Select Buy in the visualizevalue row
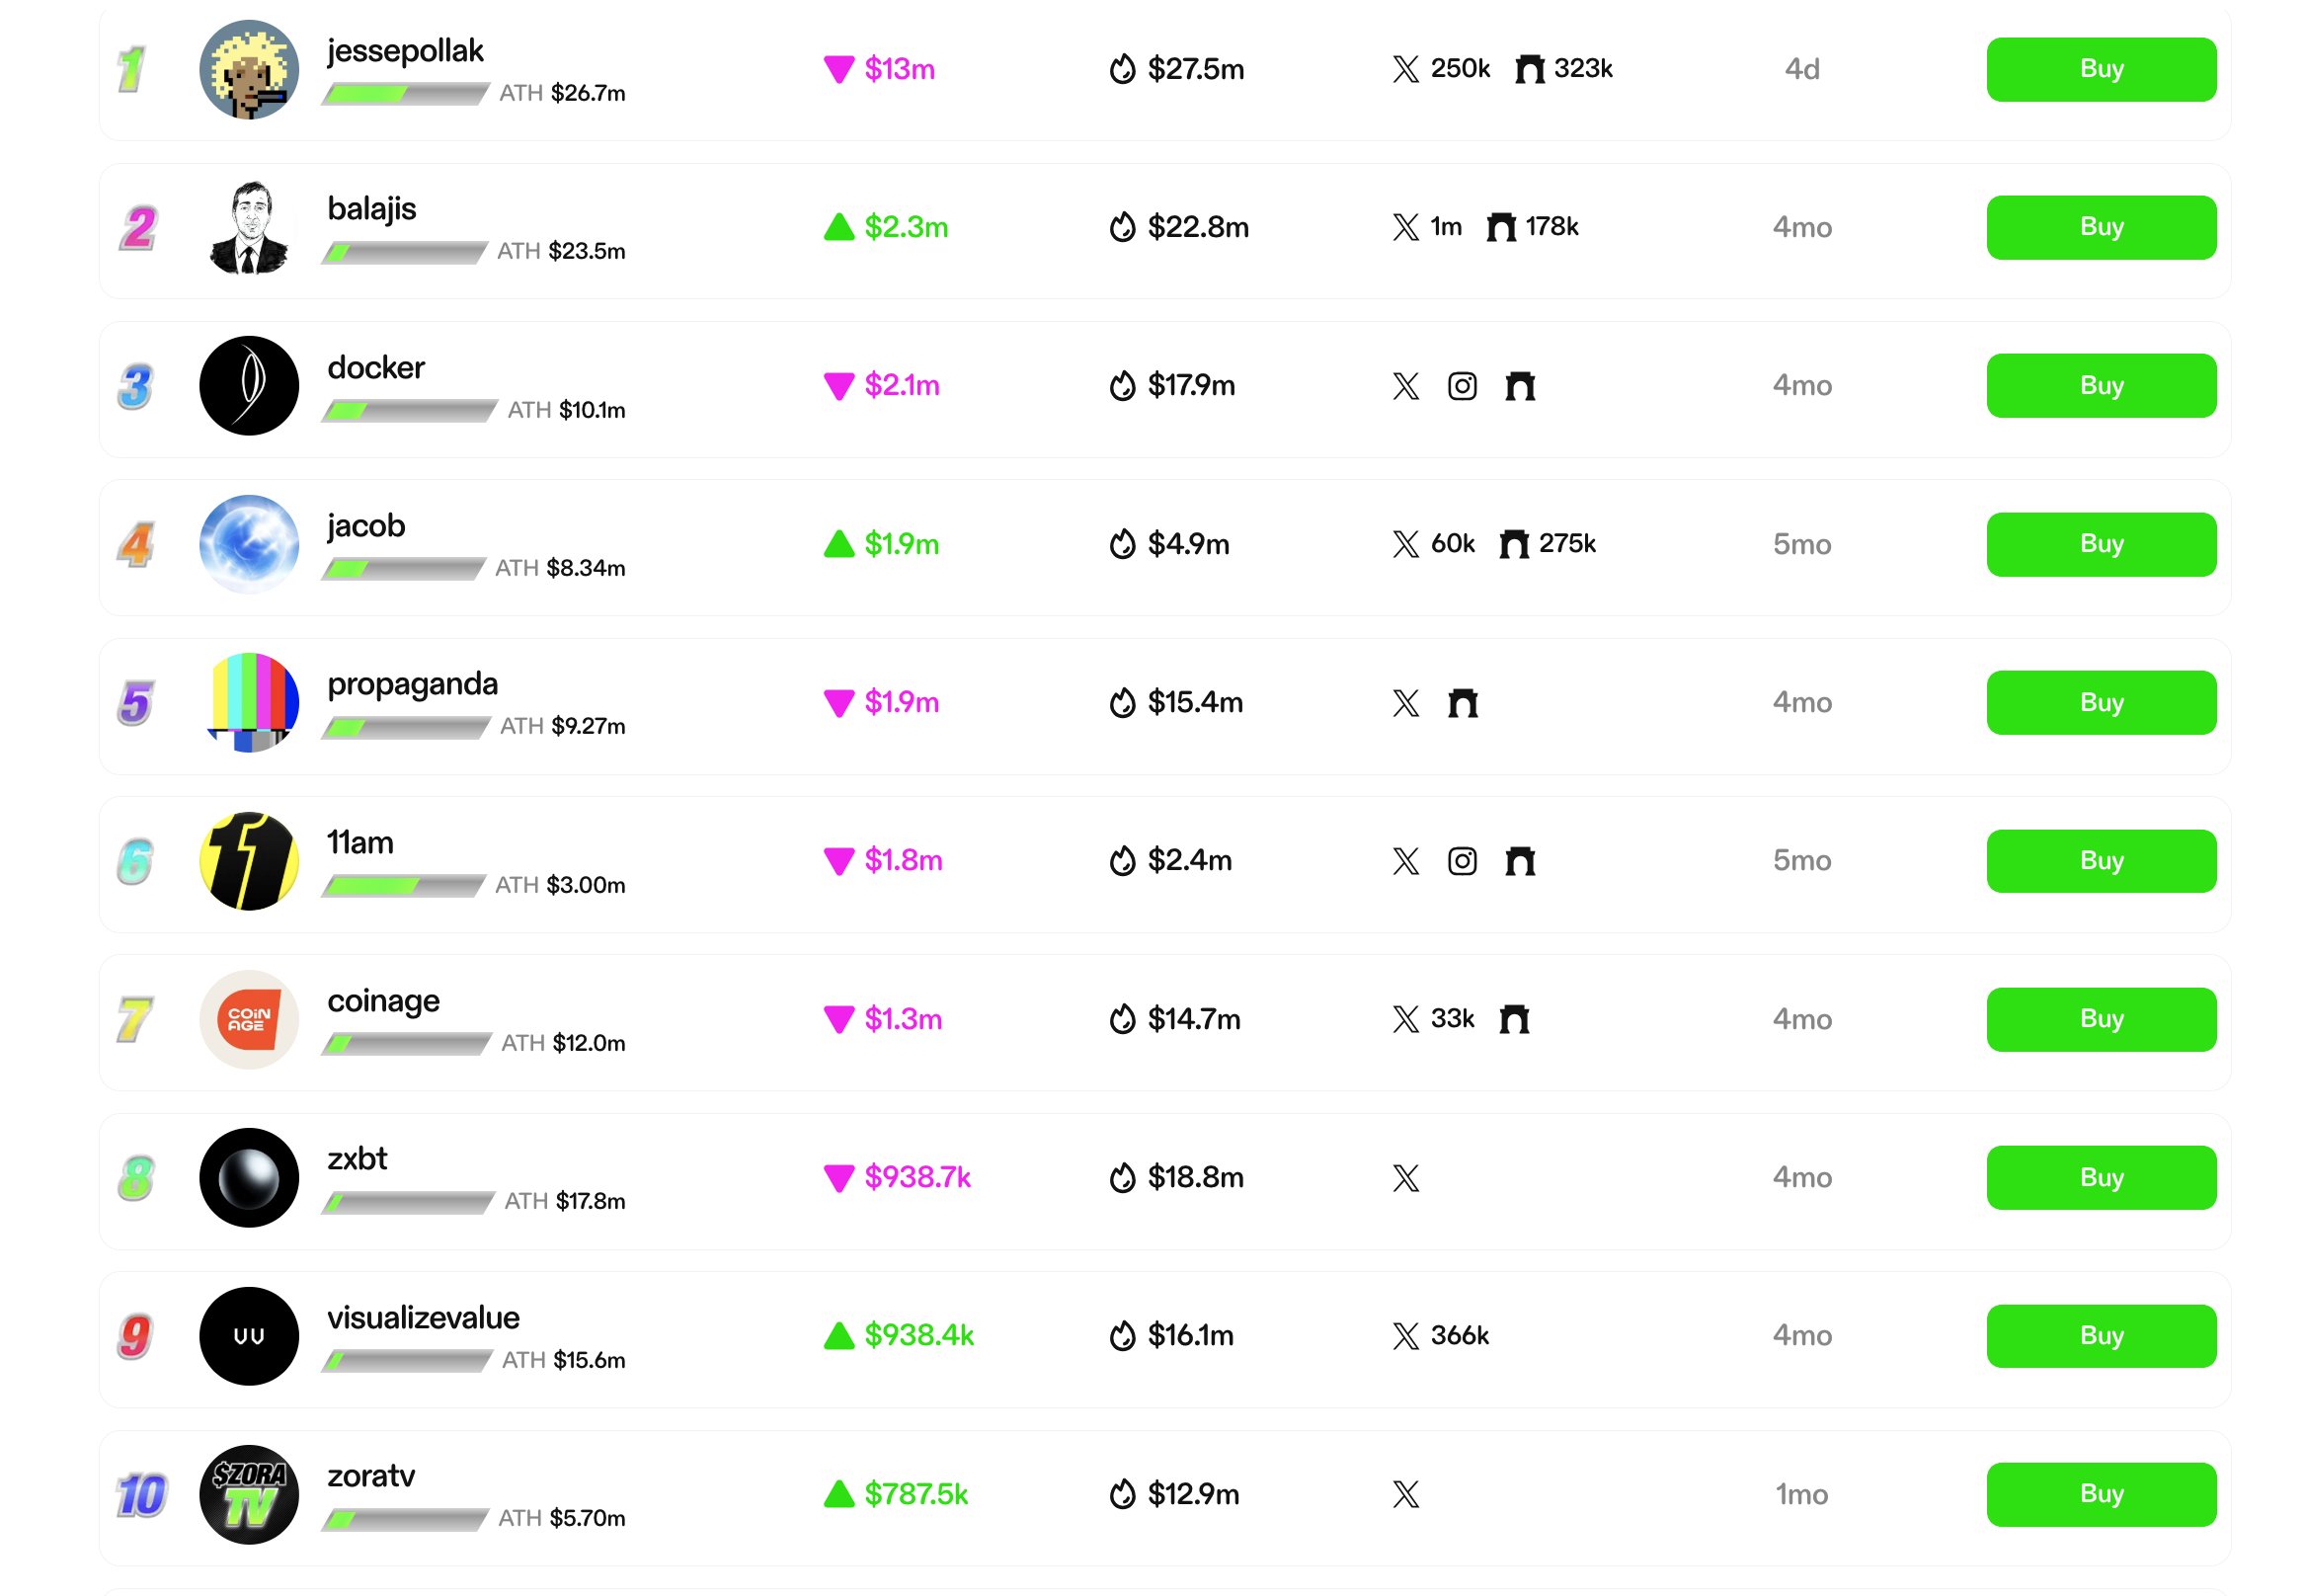The image size is (2307, 1596). [2100, 1335]
